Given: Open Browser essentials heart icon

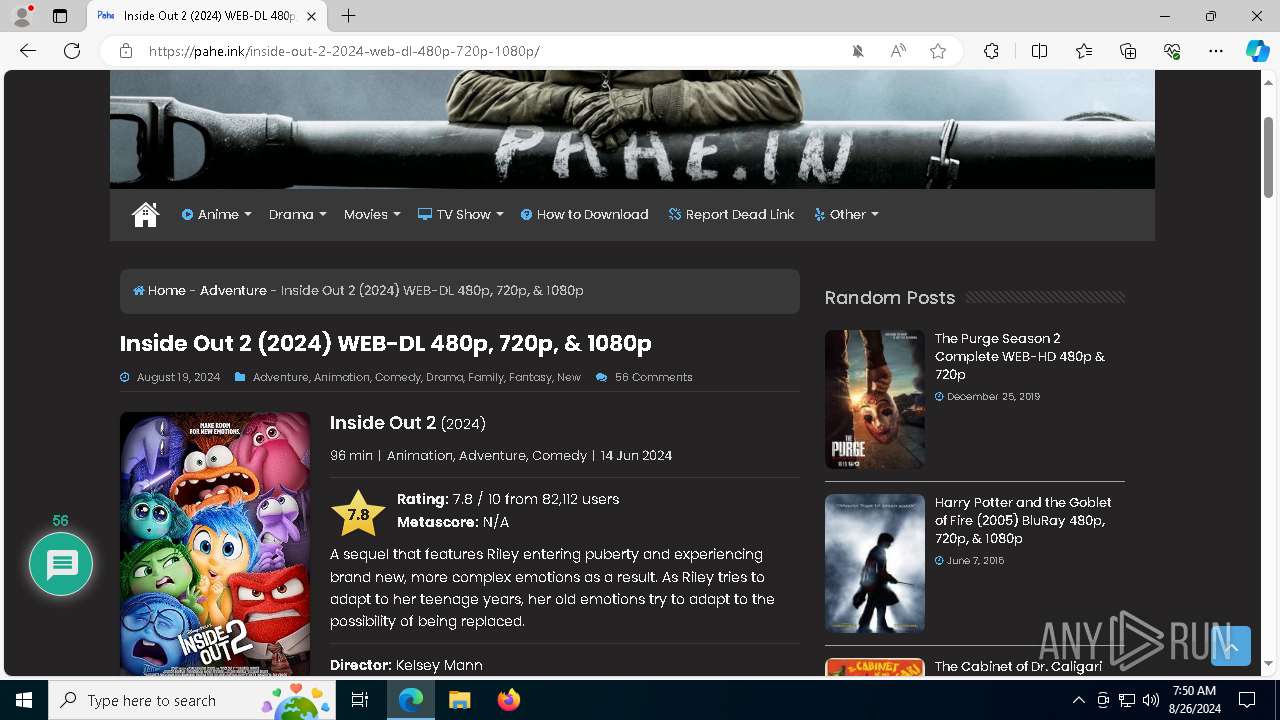Looking at the screenshot, I should (x=1172, y=51).
